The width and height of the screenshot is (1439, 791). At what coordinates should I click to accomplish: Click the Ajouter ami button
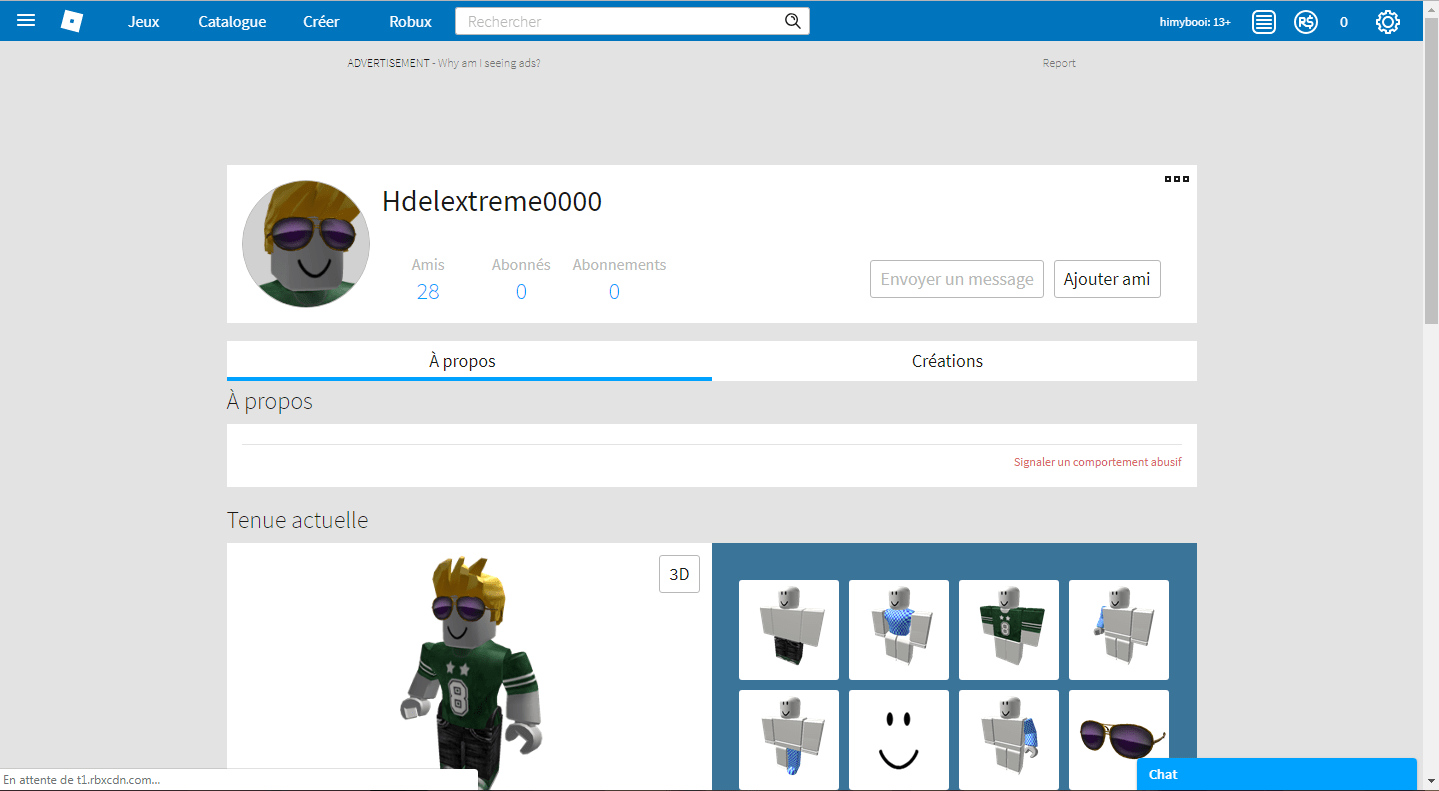click(x=1106, y=278)
